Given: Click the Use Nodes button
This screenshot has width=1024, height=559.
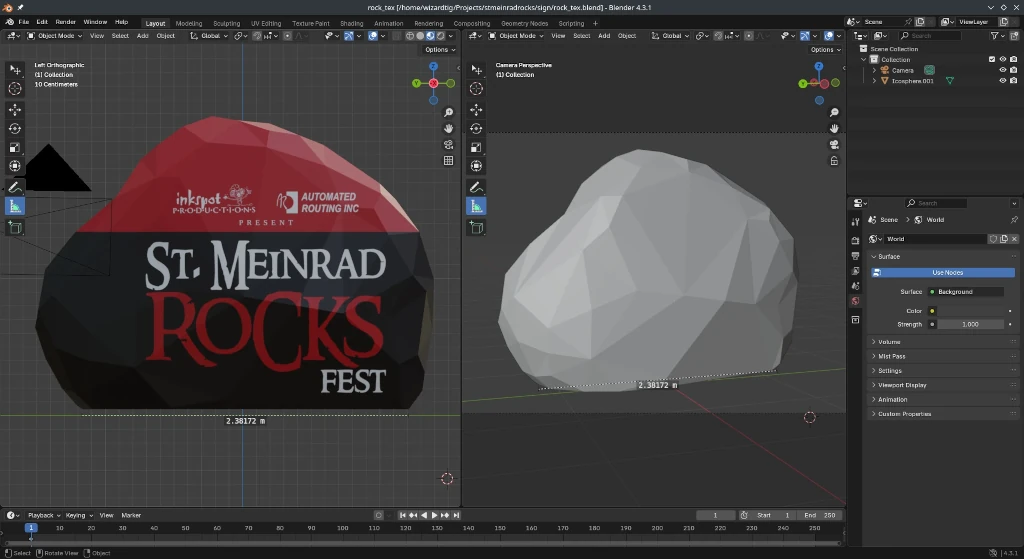Looking at the screenshot, I should (x=944, y=272).
